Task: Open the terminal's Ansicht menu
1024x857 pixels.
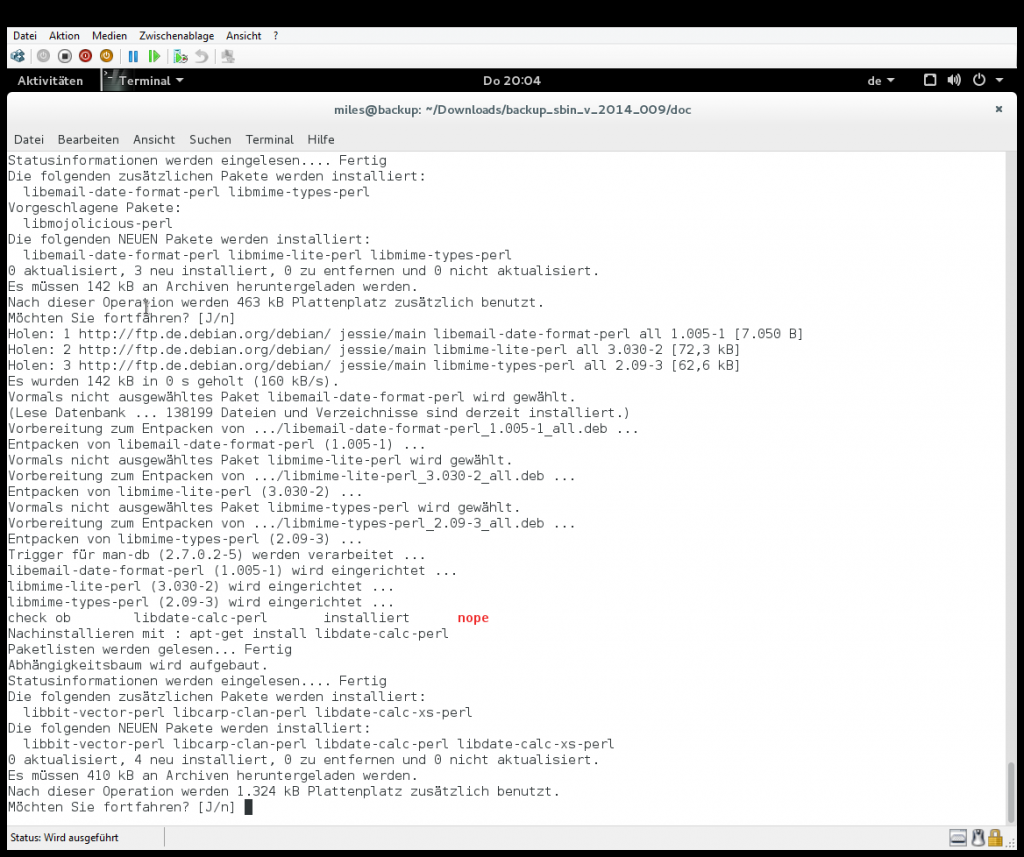Action: point(154,139)
